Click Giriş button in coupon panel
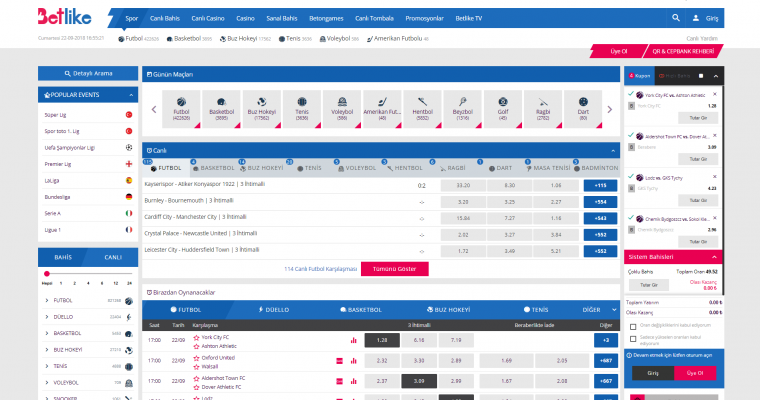The image size is (760, 400). coord(653,373)
